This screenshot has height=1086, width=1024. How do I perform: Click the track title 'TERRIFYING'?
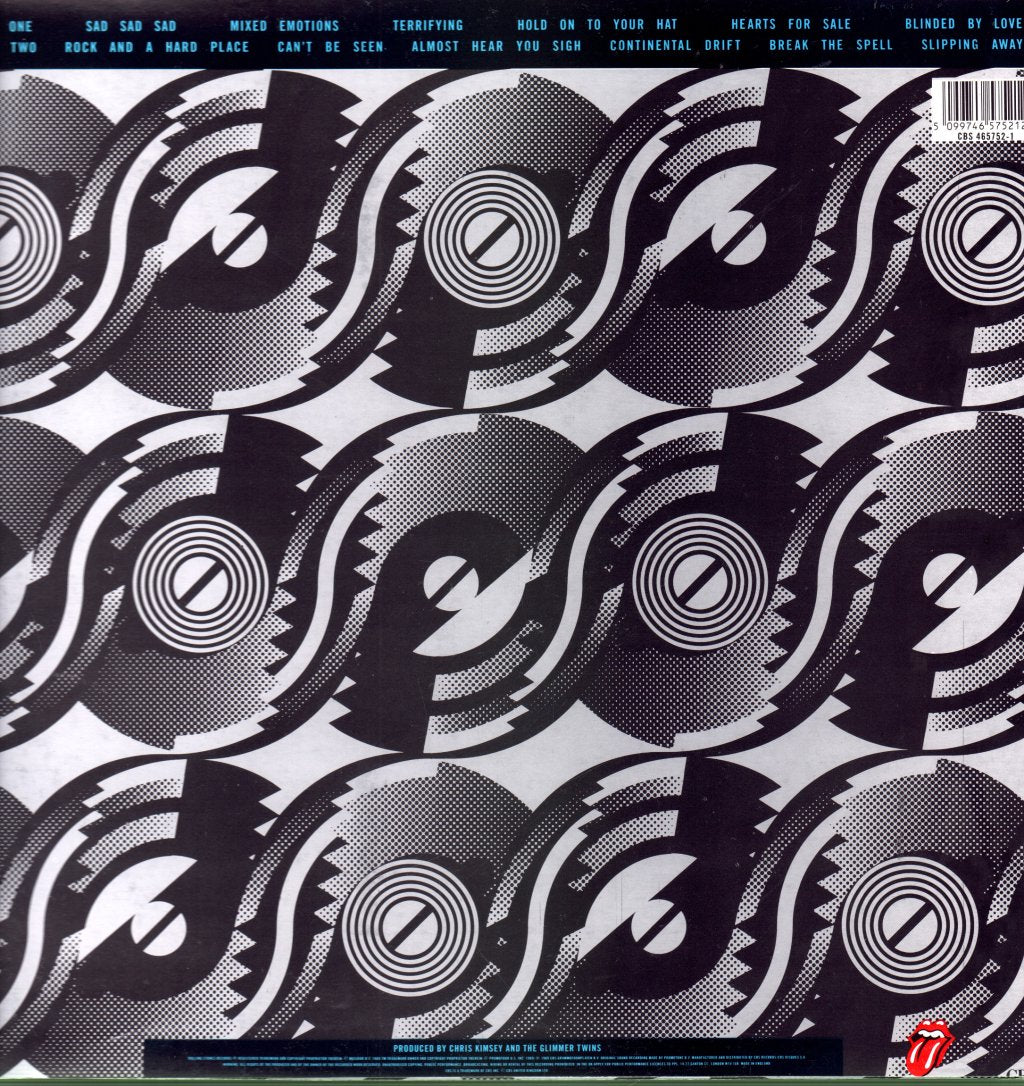click(427, 26)
